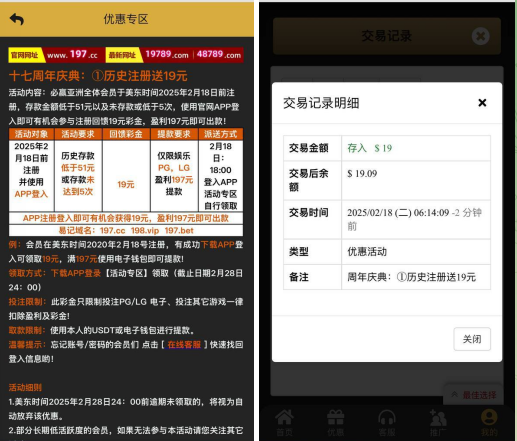Screen dimensions: 517x441
Task: Click the 48789.com address in banner
Action: 219,54
